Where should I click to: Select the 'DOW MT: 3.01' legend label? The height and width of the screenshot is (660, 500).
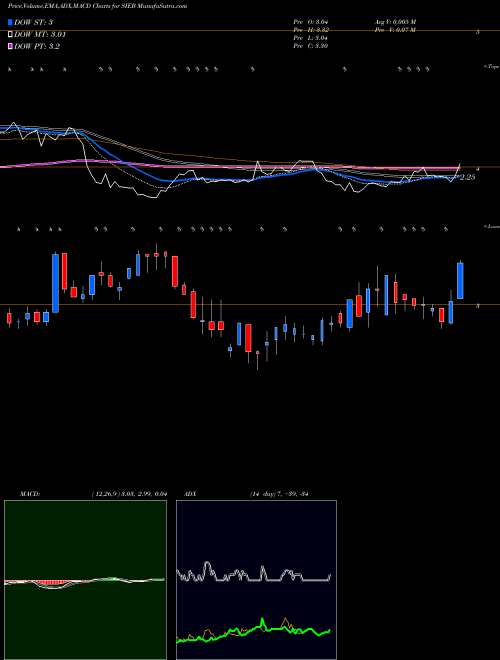coord(40,34)
